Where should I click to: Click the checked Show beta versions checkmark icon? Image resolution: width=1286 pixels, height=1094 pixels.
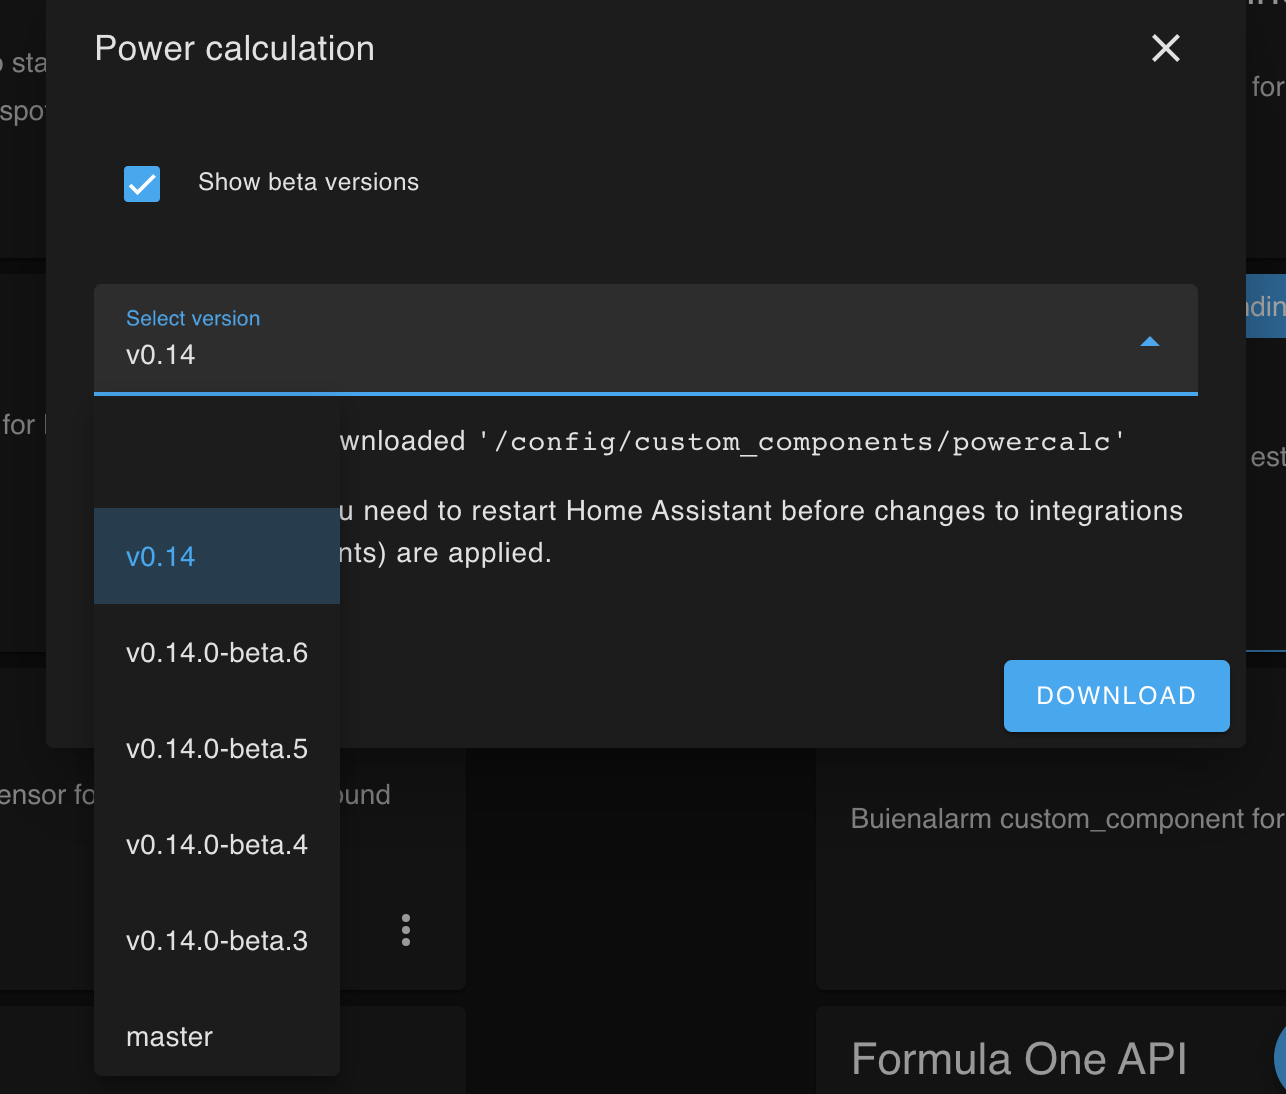pos(141,183)
